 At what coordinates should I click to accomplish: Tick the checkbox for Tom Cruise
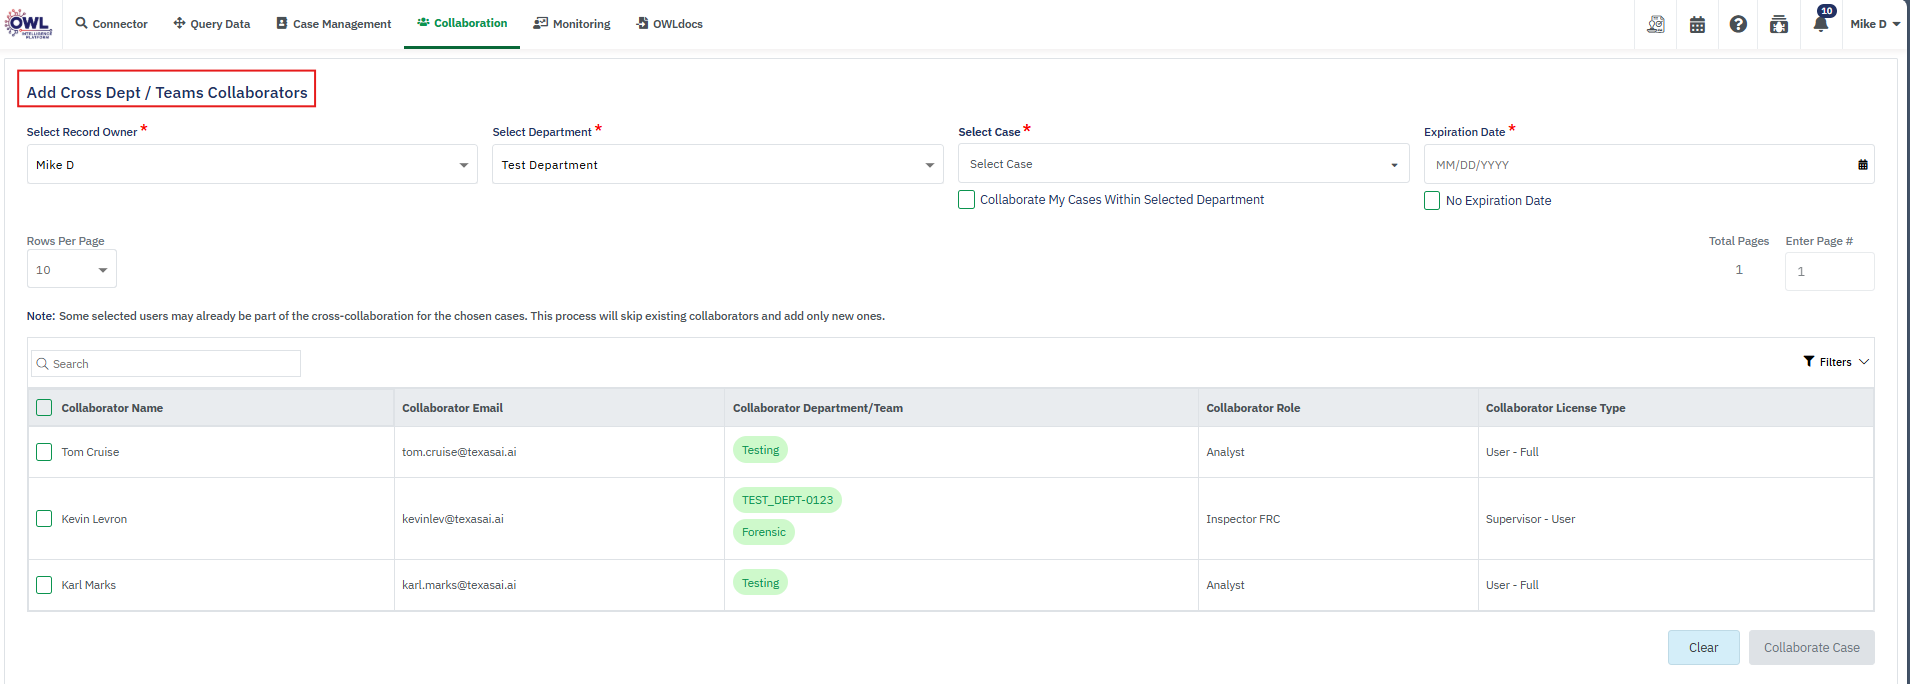pos(44,452)
